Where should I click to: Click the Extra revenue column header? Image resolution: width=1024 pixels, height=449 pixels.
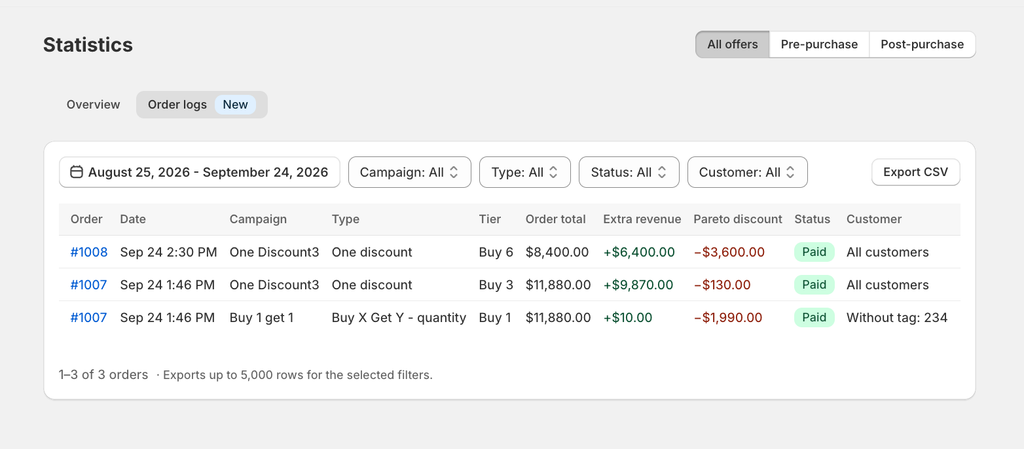[642, 219]
